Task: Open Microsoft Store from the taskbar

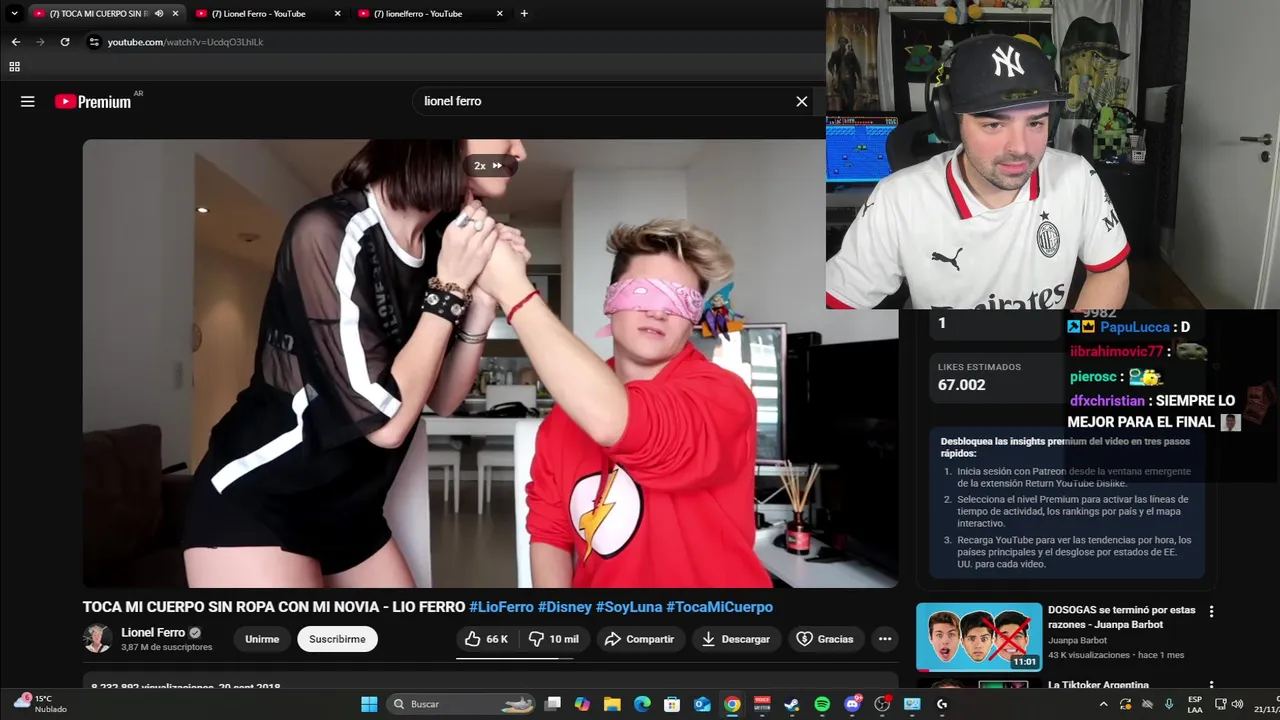Action: coord(672,704)
